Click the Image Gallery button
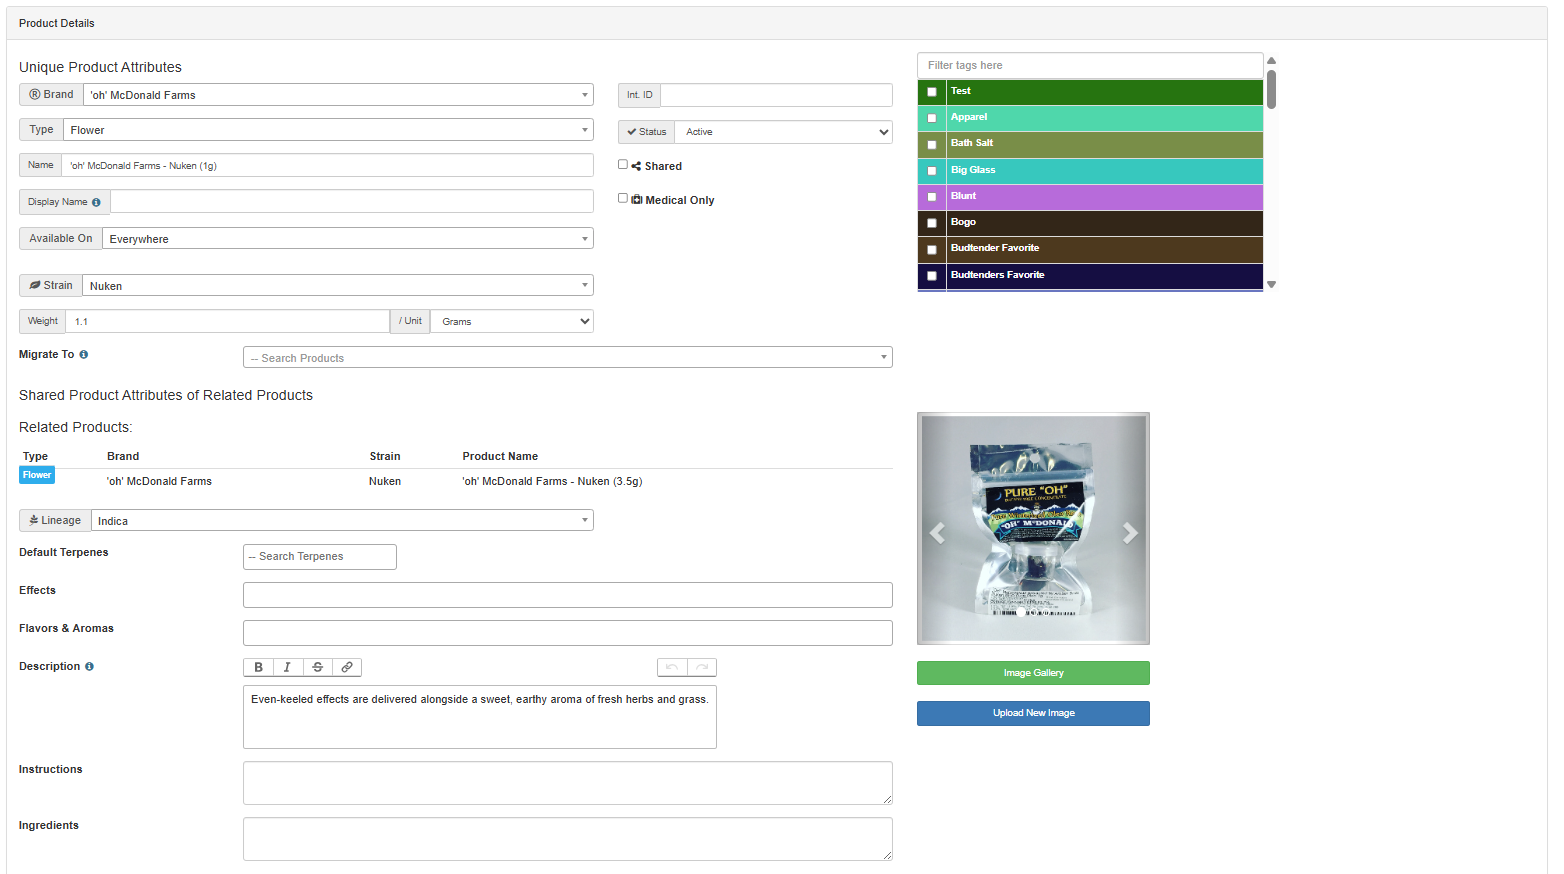Image resolution: width=1564 pixels, height=874 pixels. click(x=1033, y=673)
